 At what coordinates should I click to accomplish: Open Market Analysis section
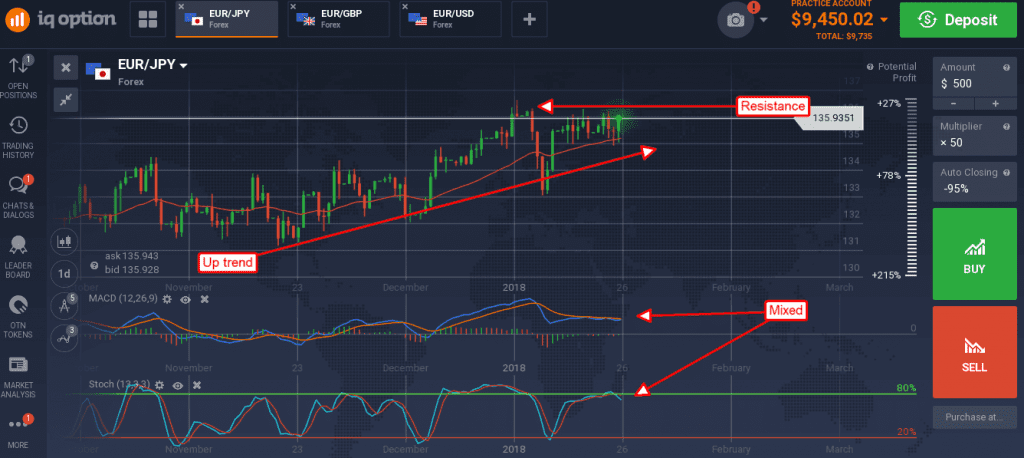tap(18, 378)
